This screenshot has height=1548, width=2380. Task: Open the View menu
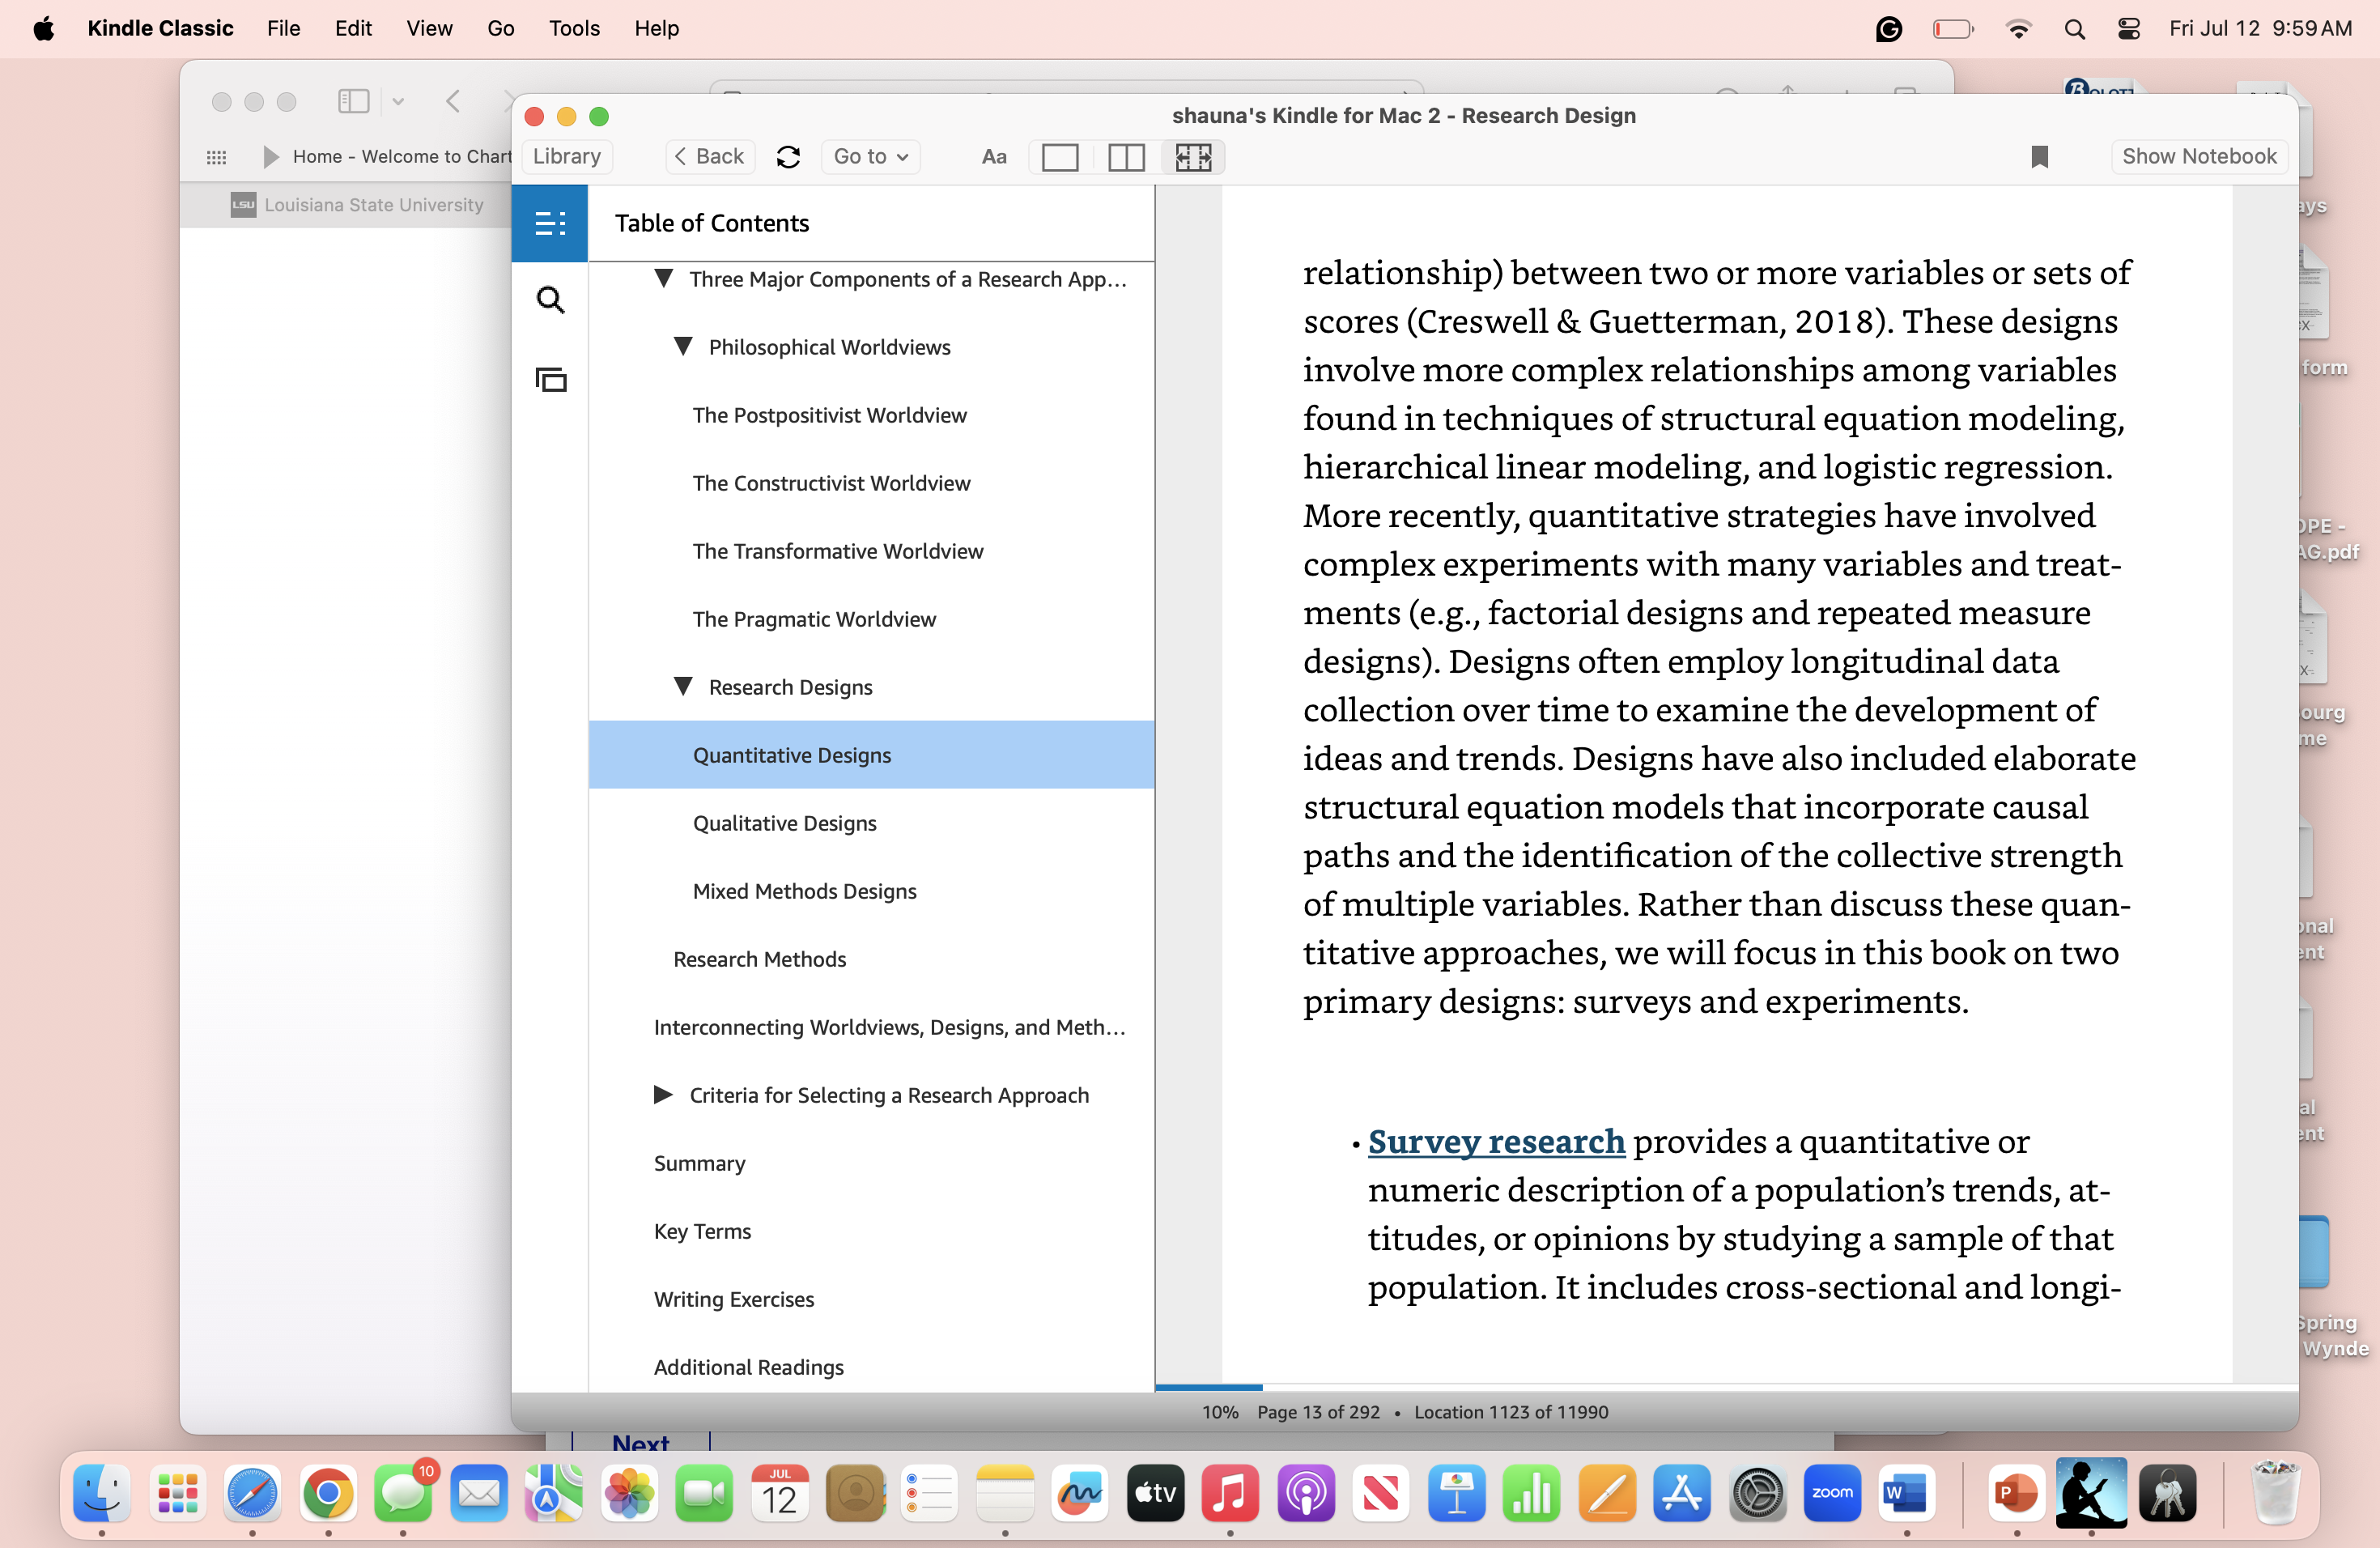(x=429, y=28)
